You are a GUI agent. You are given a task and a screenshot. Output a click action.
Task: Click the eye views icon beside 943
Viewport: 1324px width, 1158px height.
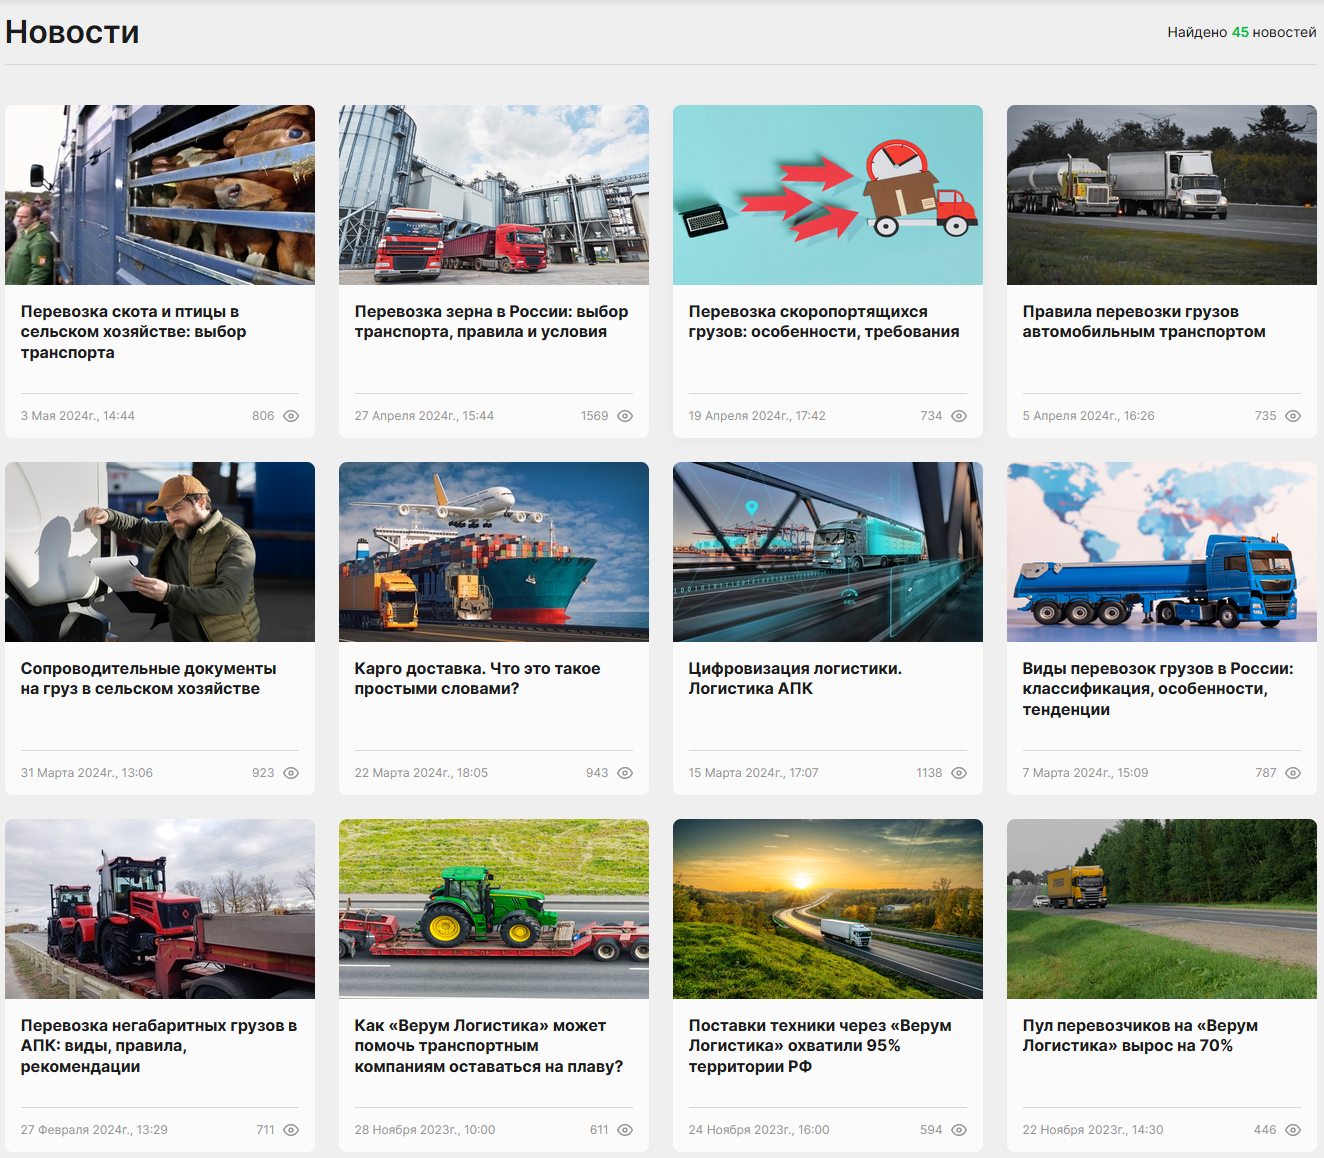pos(625,773)
